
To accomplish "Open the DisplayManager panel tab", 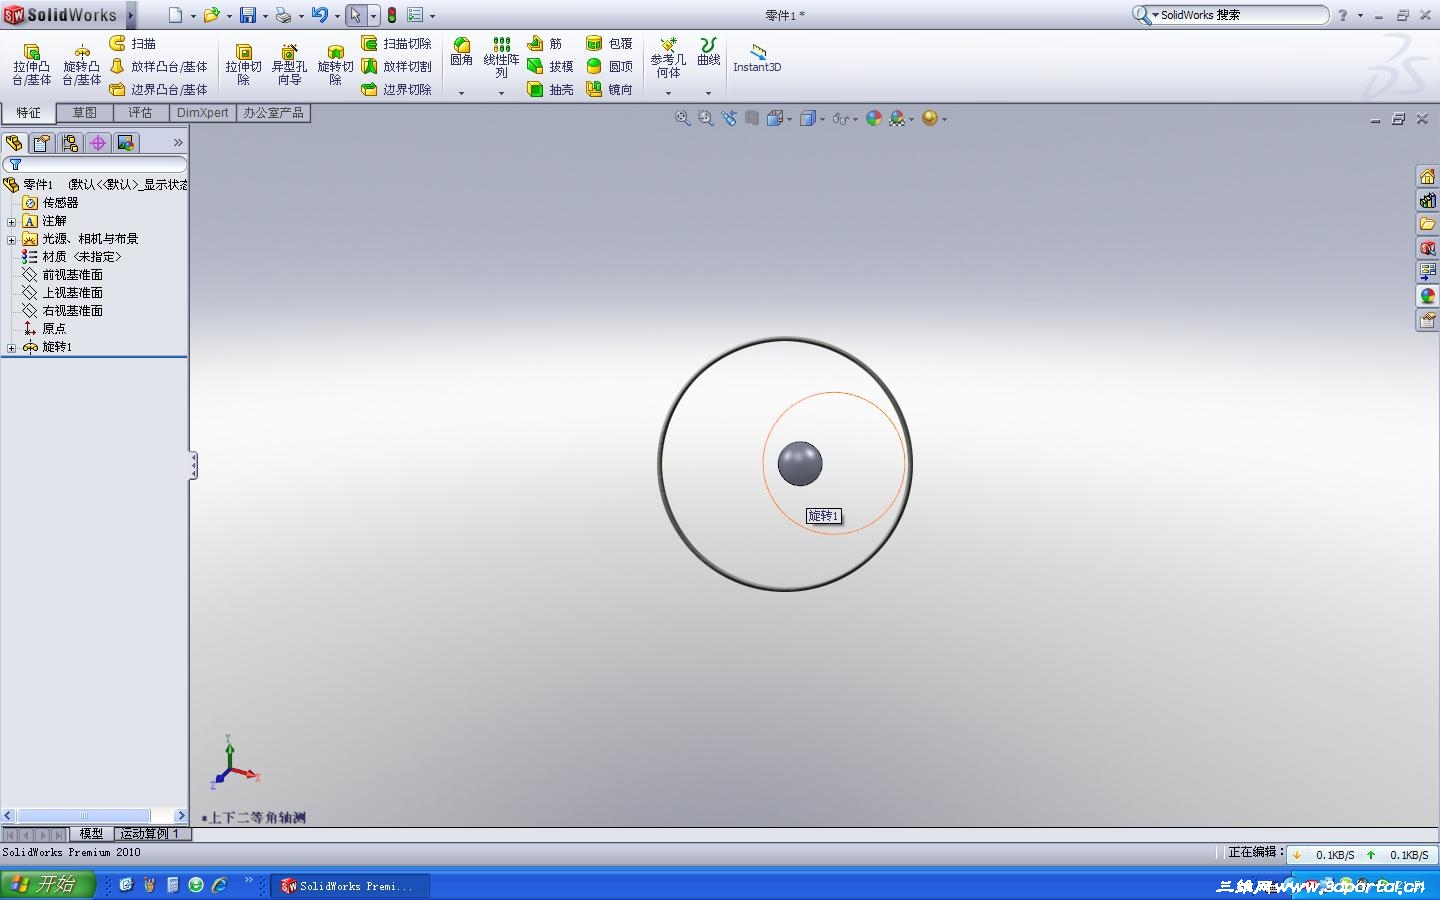I will click(126, 143).
